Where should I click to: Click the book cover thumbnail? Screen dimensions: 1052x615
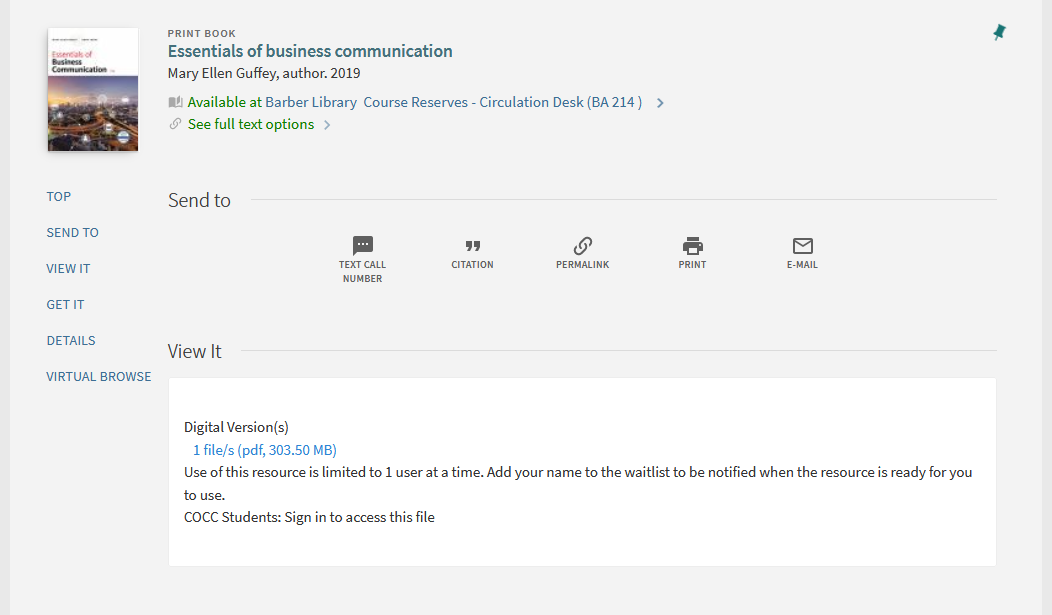[x=92, y=89]
